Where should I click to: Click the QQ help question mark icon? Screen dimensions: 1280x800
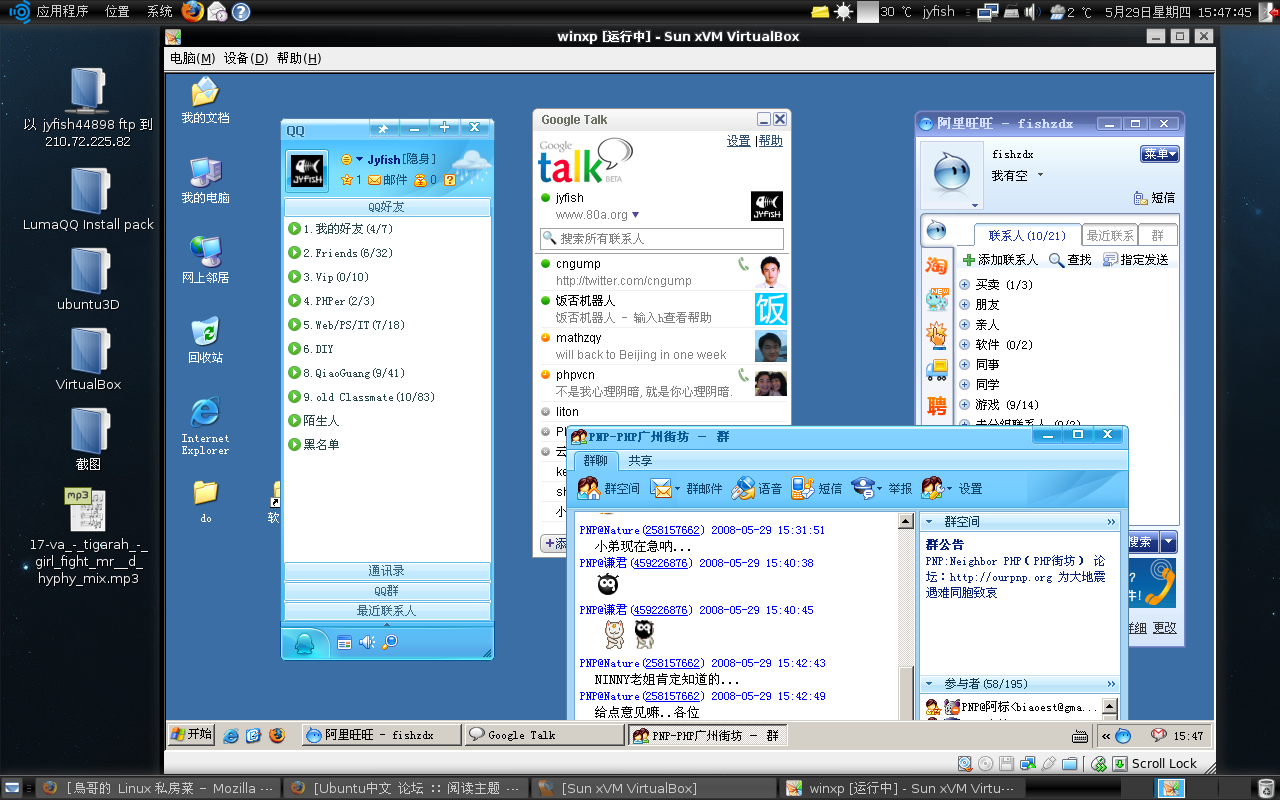tap(450, 180)
